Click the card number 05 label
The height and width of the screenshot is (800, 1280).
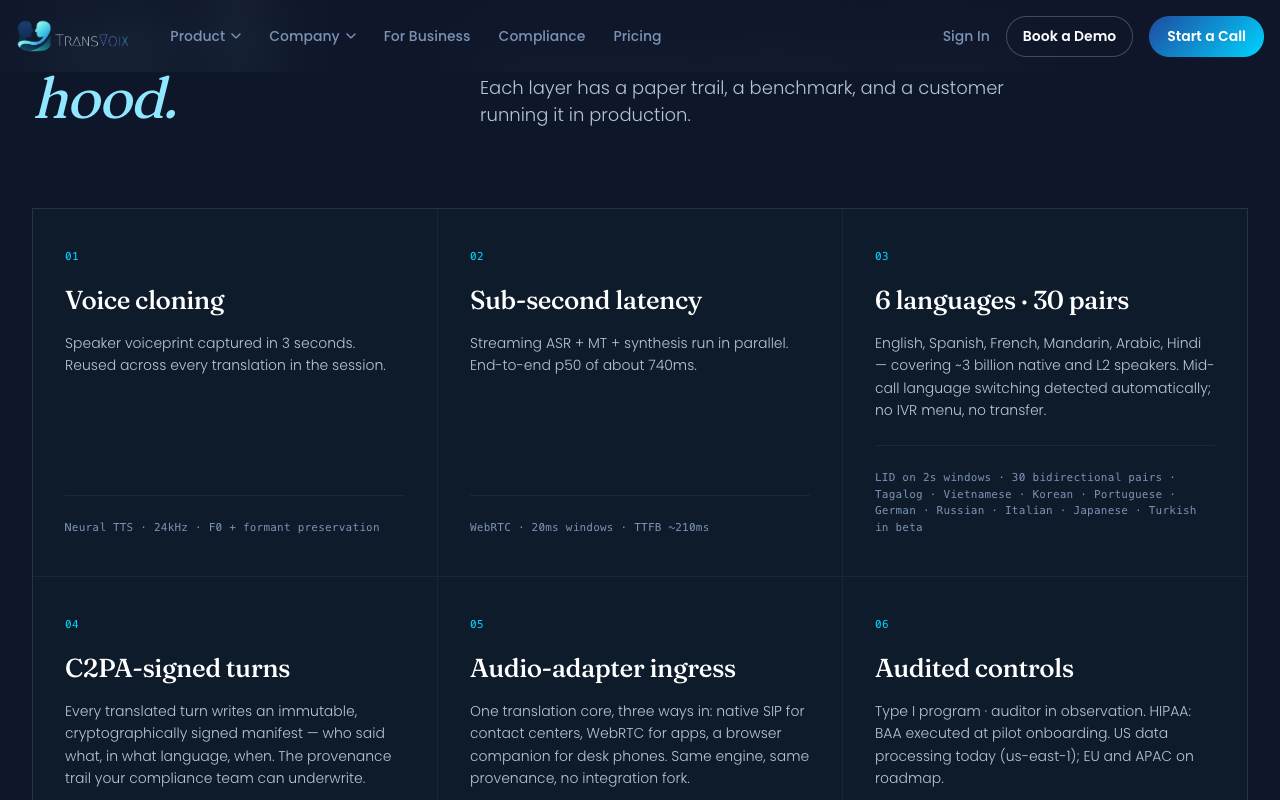coord(477,624)
